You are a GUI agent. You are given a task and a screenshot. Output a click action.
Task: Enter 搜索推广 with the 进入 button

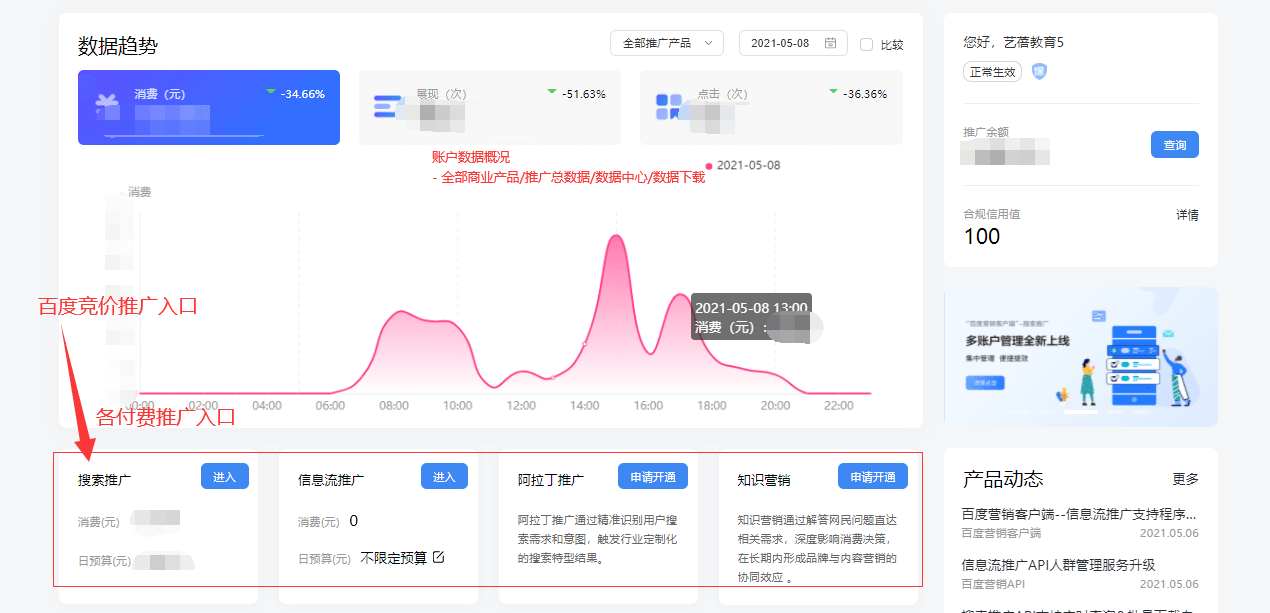(225, 477)
